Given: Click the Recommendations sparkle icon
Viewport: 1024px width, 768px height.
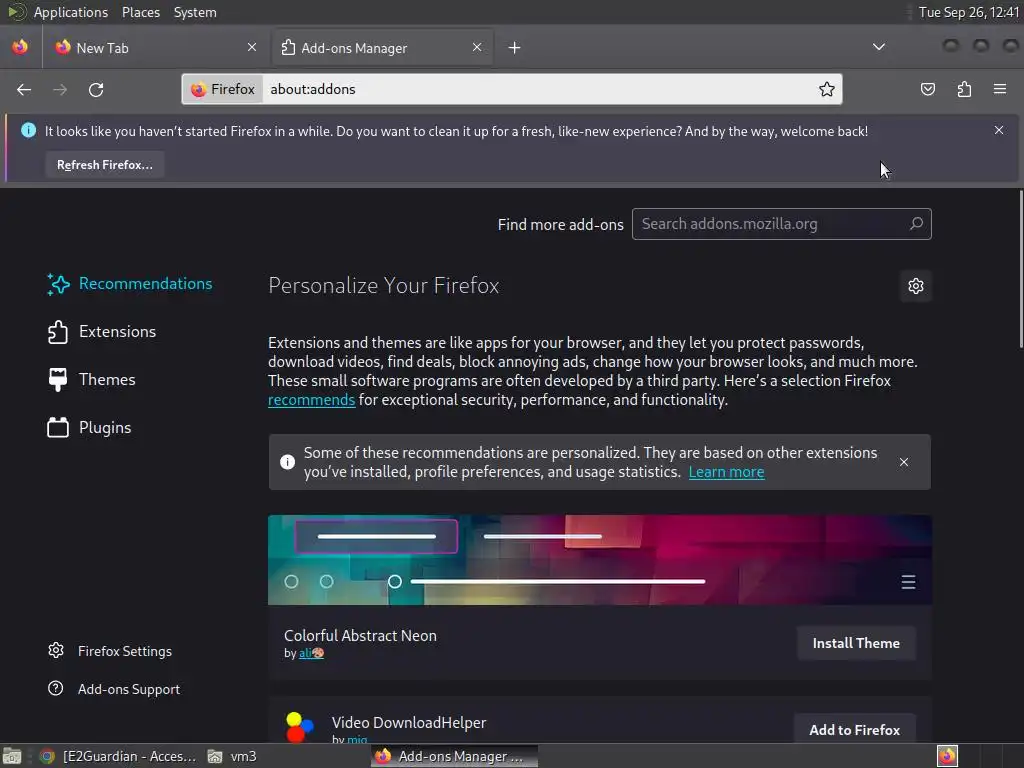Looking at the screenshot, I should [x=57, y=284].
